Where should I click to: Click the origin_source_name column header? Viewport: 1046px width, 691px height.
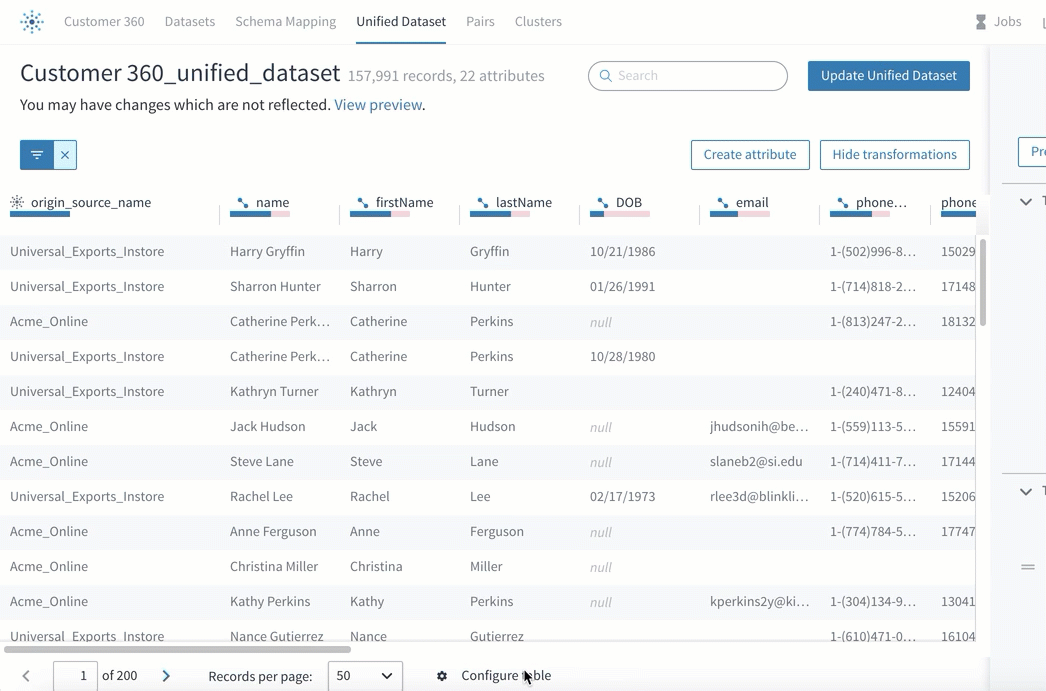pos(91,202)
